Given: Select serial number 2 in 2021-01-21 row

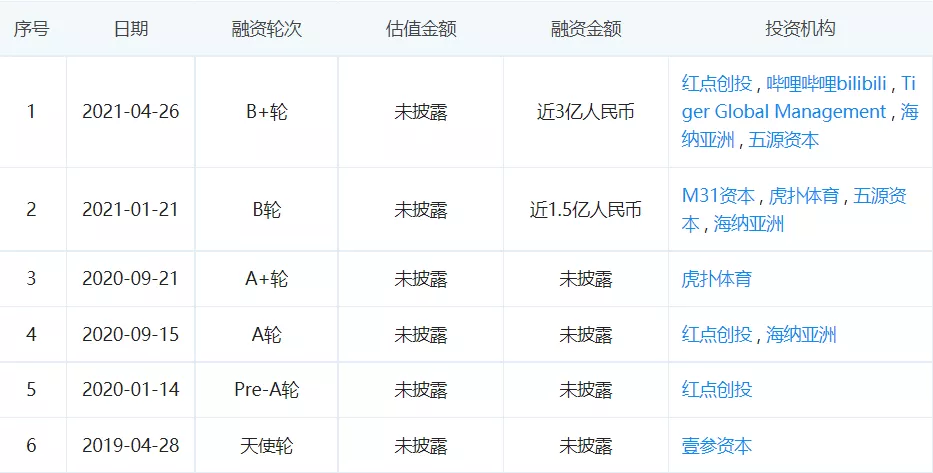Looking at the screenshot, I should [x=31, y=209].
